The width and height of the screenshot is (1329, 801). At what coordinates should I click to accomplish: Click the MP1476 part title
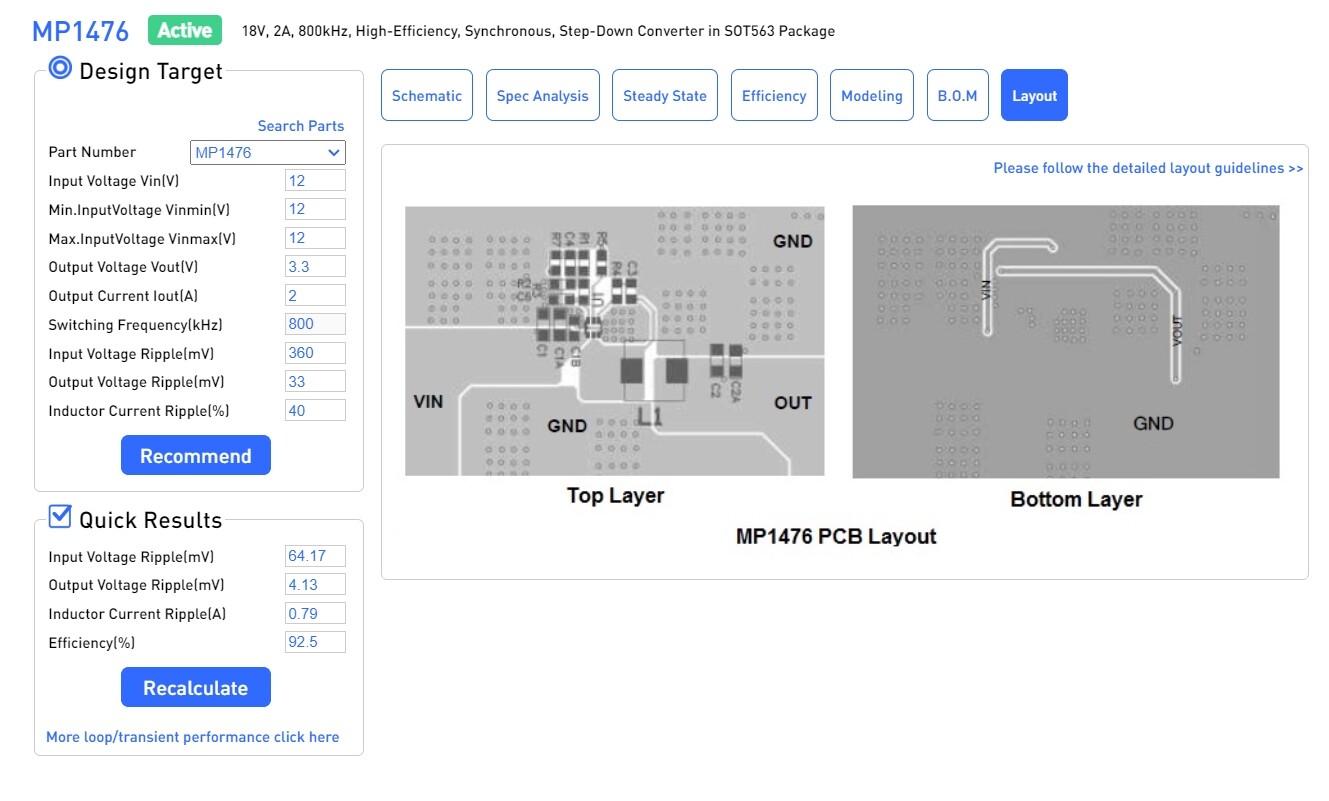pyautogui.click(x=81, y=31)
